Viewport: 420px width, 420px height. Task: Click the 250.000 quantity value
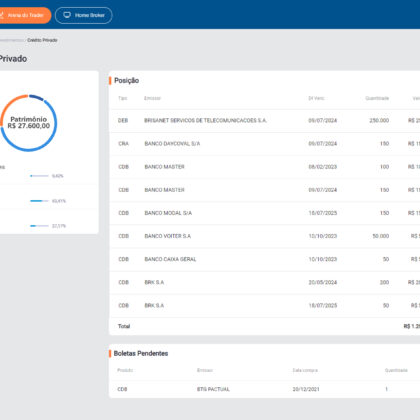pos(379,120)
